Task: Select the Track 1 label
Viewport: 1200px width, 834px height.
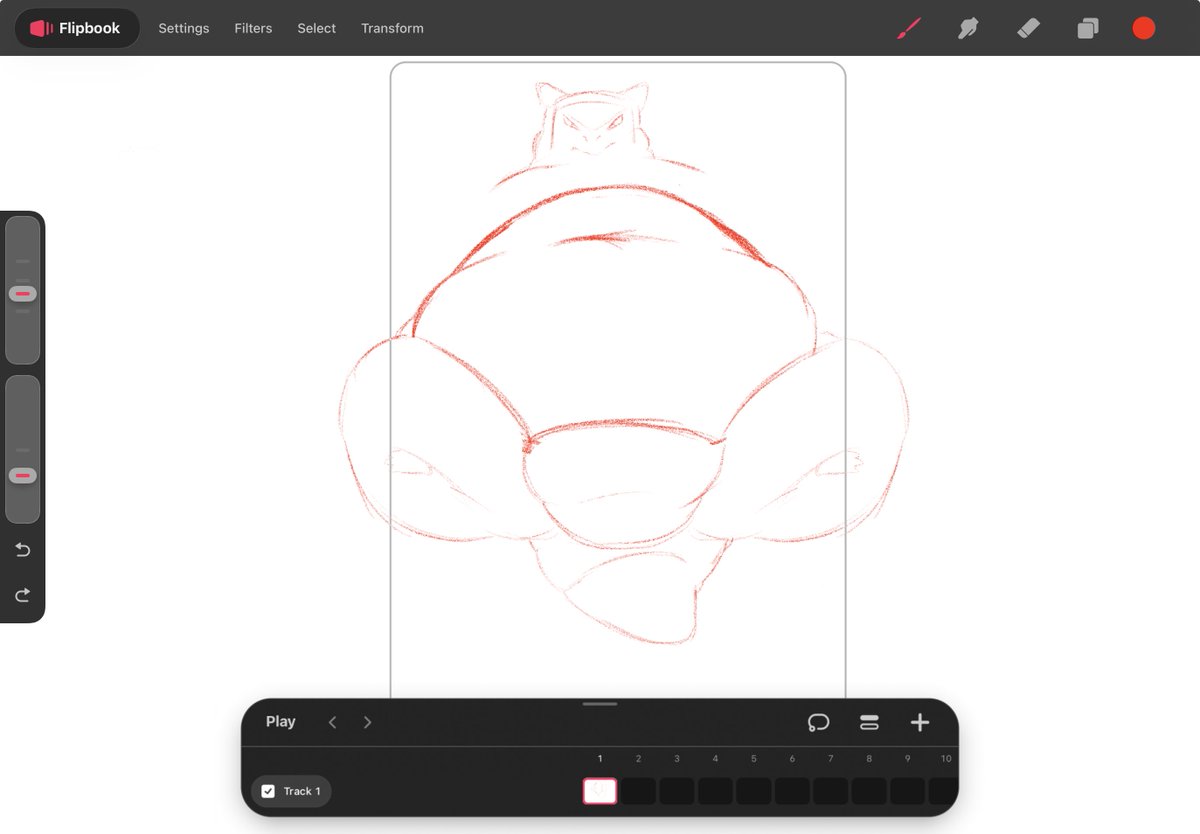Action: pos(302,791)
